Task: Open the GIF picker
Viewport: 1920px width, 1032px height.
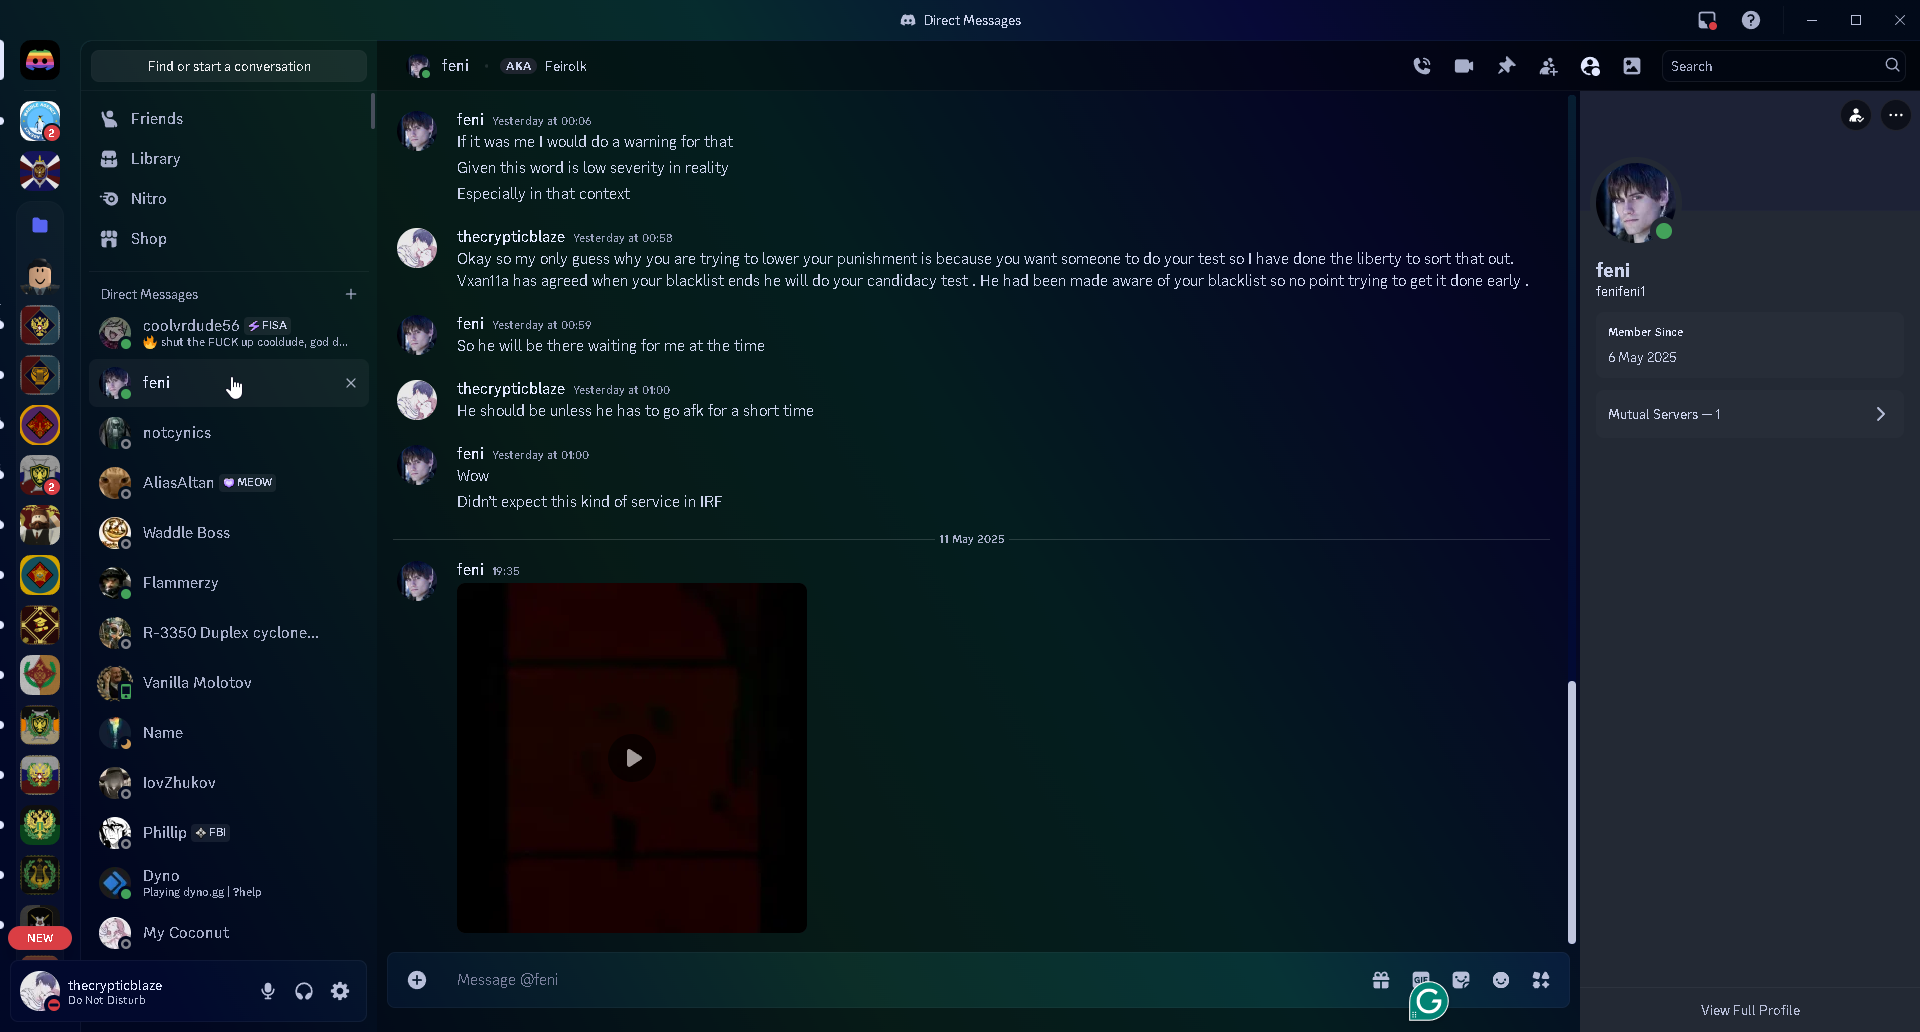Action: [1421, 978]
